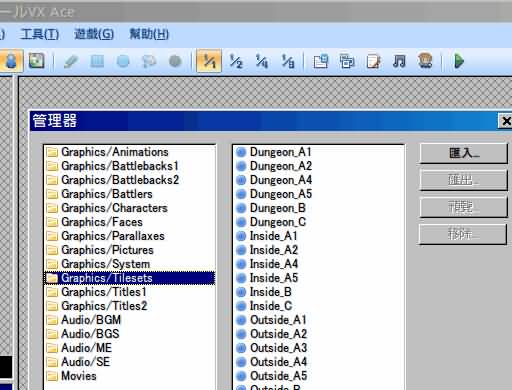512x390 pixels.
Task: Open the Sound Test music icon
Action: coord(399,61)
